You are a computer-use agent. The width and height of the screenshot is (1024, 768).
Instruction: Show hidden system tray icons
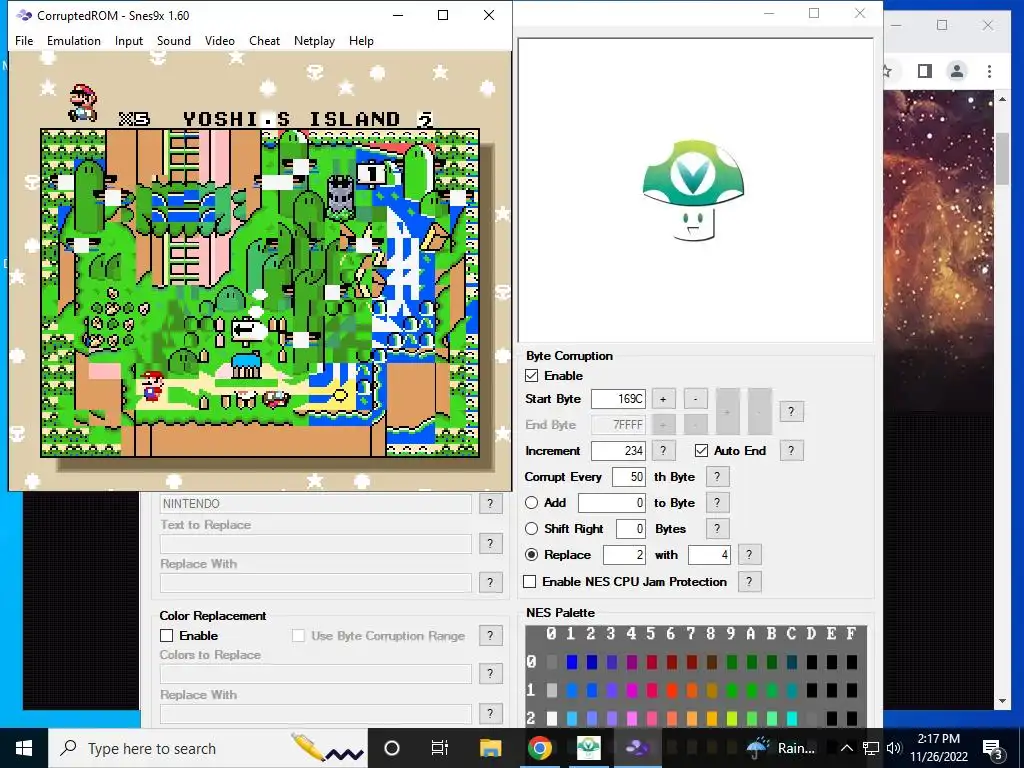(846, 748)
